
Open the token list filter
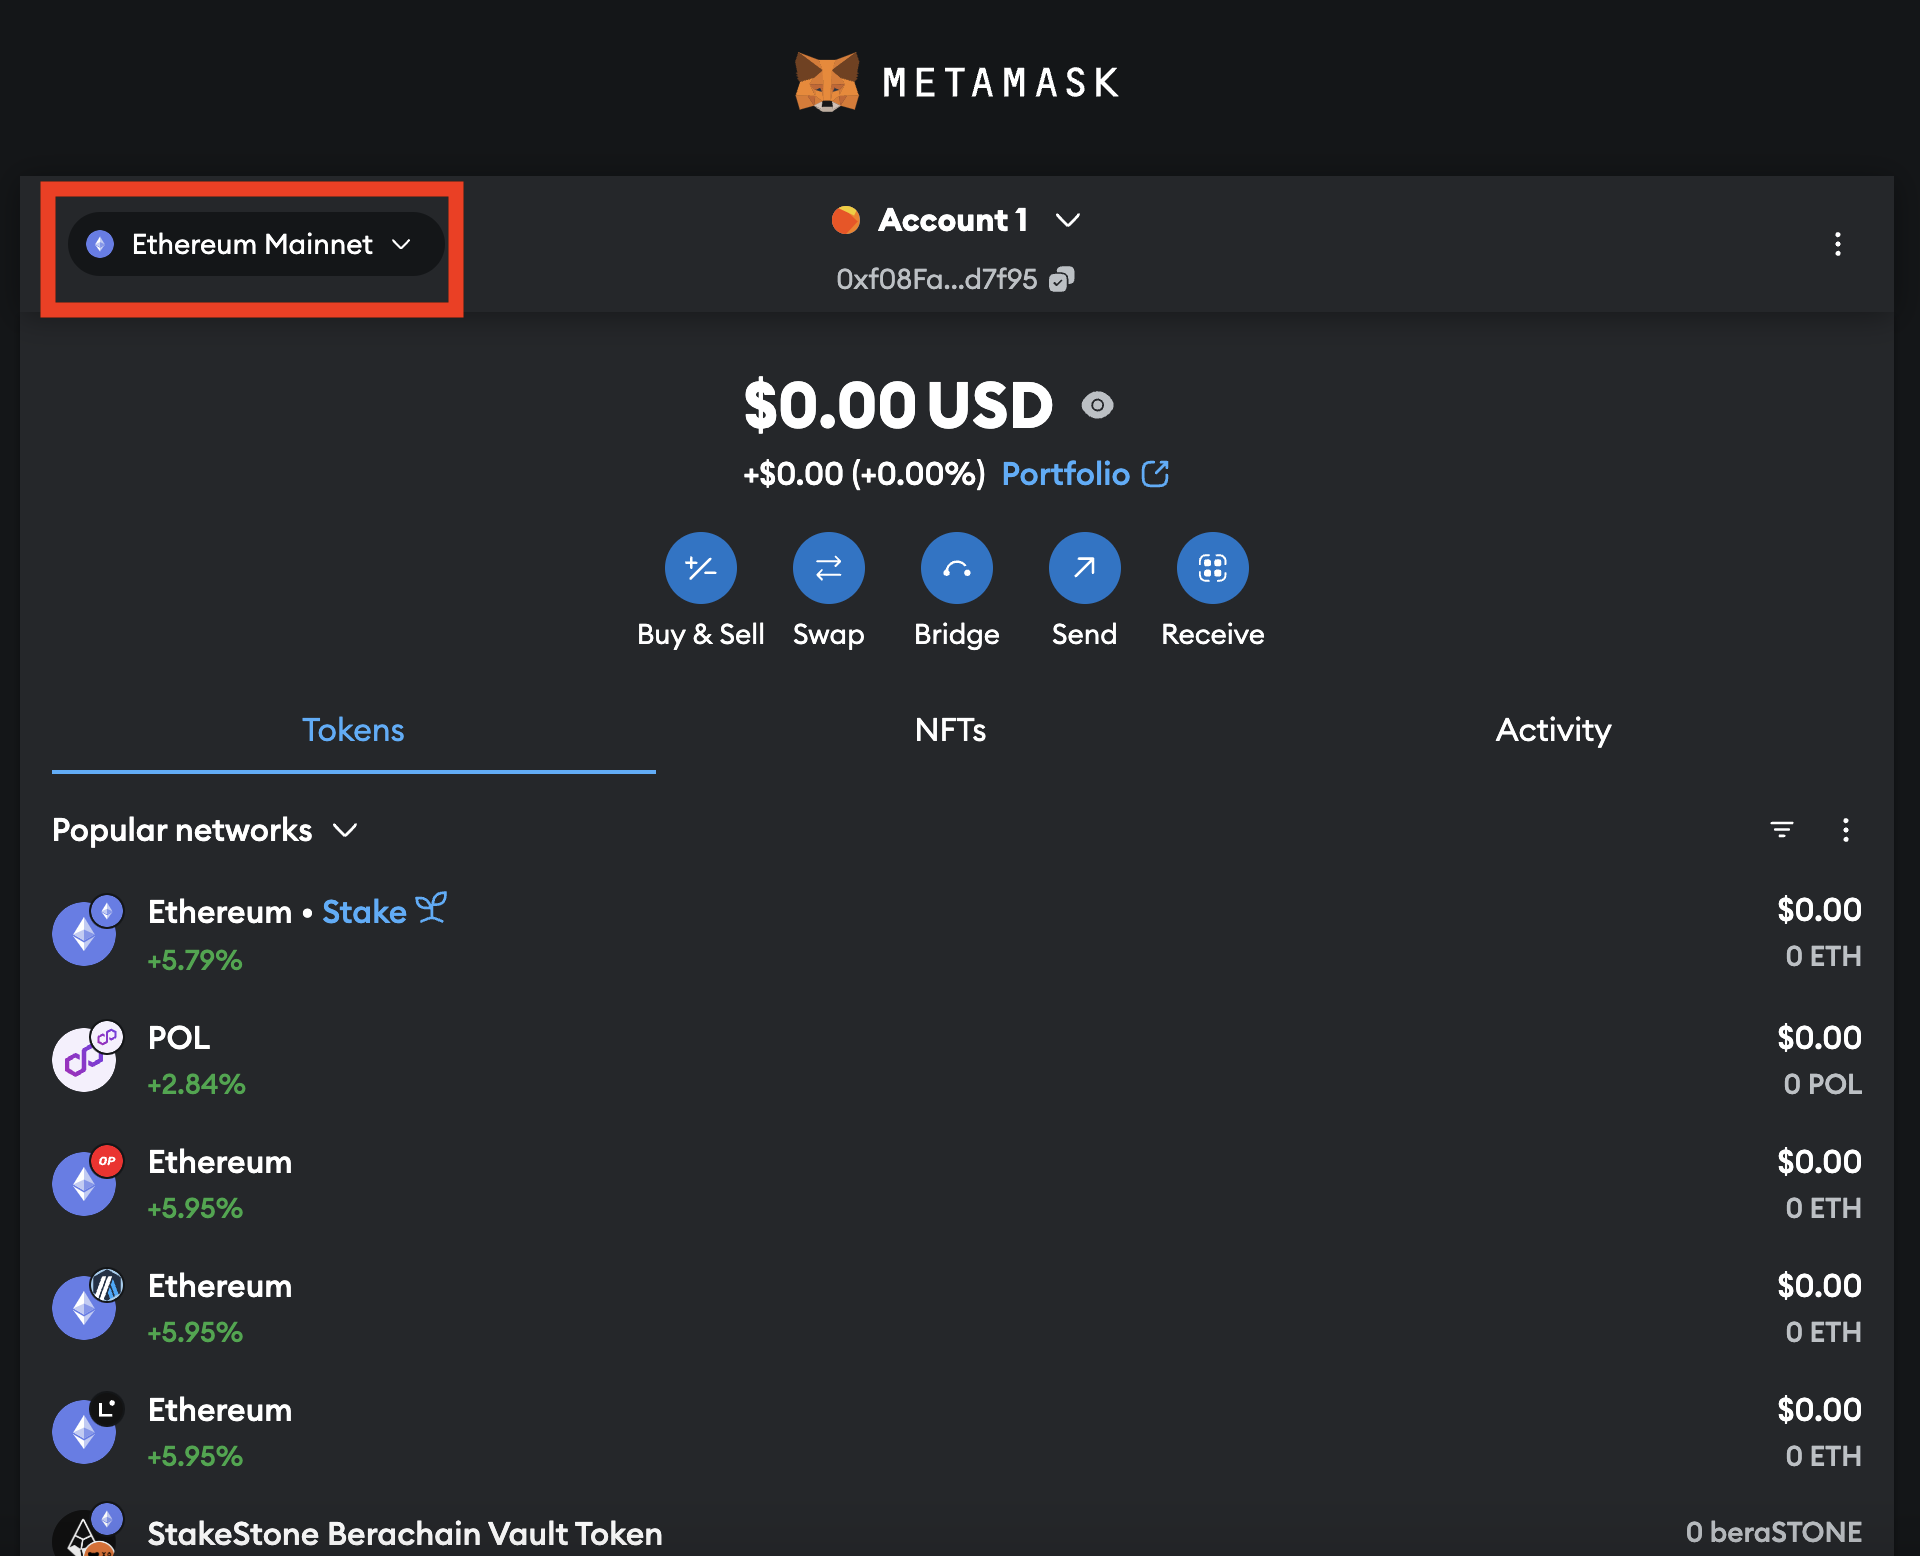click(x=1783, y=829)
